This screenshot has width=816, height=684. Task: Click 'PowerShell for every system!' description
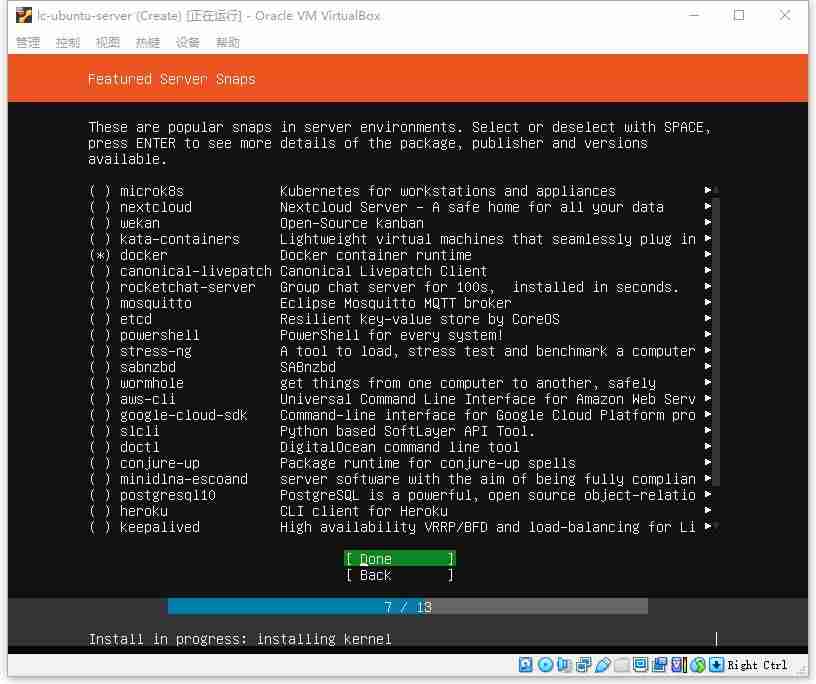(x=391, y=335)
